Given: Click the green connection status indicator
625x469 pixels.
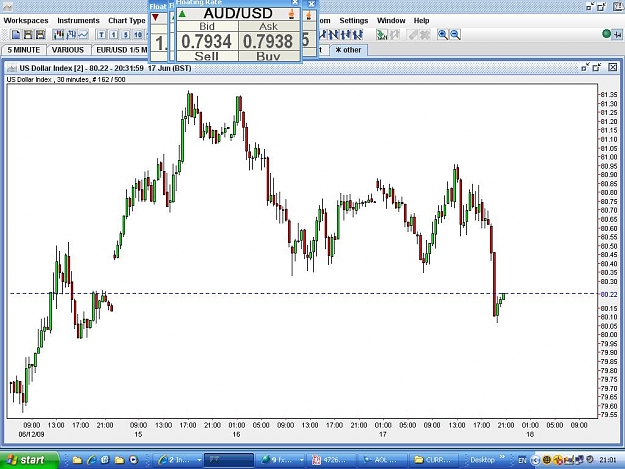Looking at the screenshot, I should click(606, 34).
